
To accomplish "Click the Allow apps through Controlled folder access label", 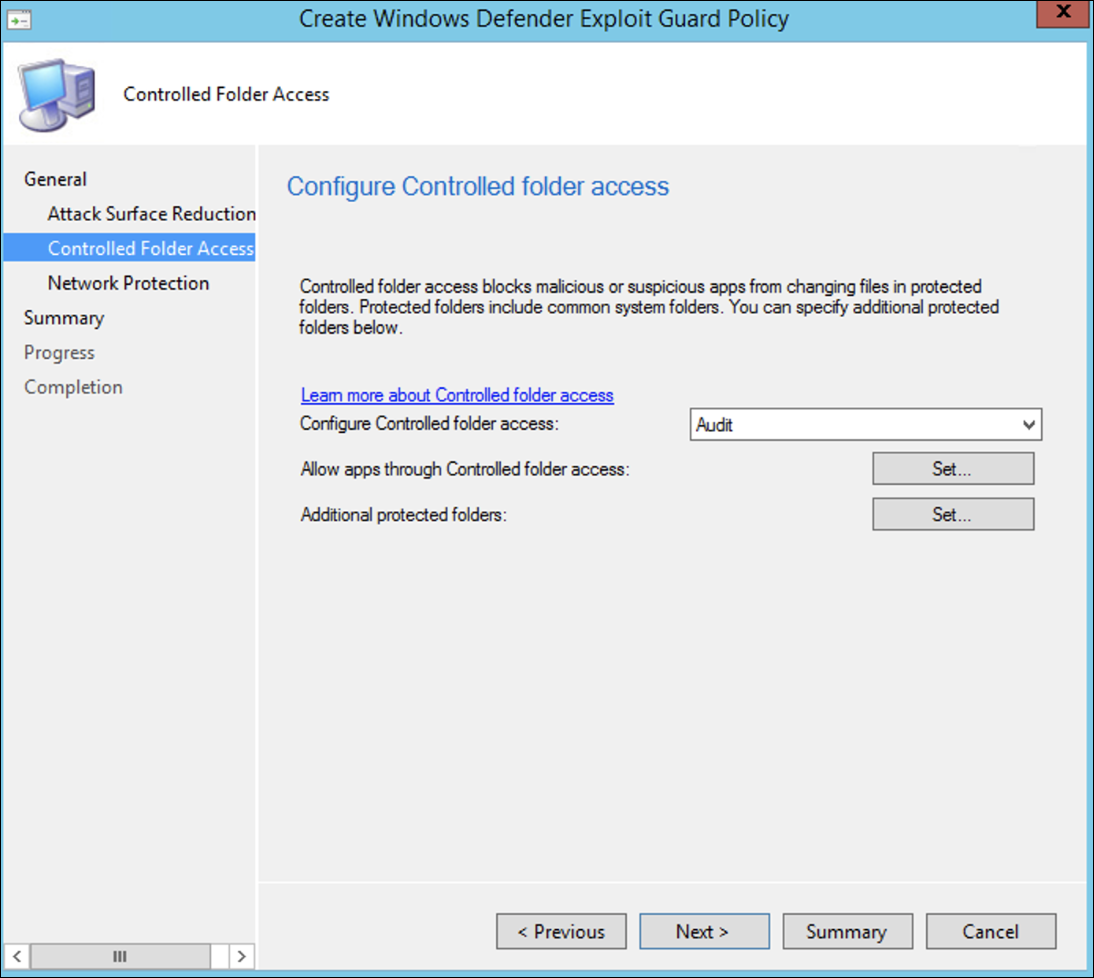I will pyautogui.click(x=465, y=469).
